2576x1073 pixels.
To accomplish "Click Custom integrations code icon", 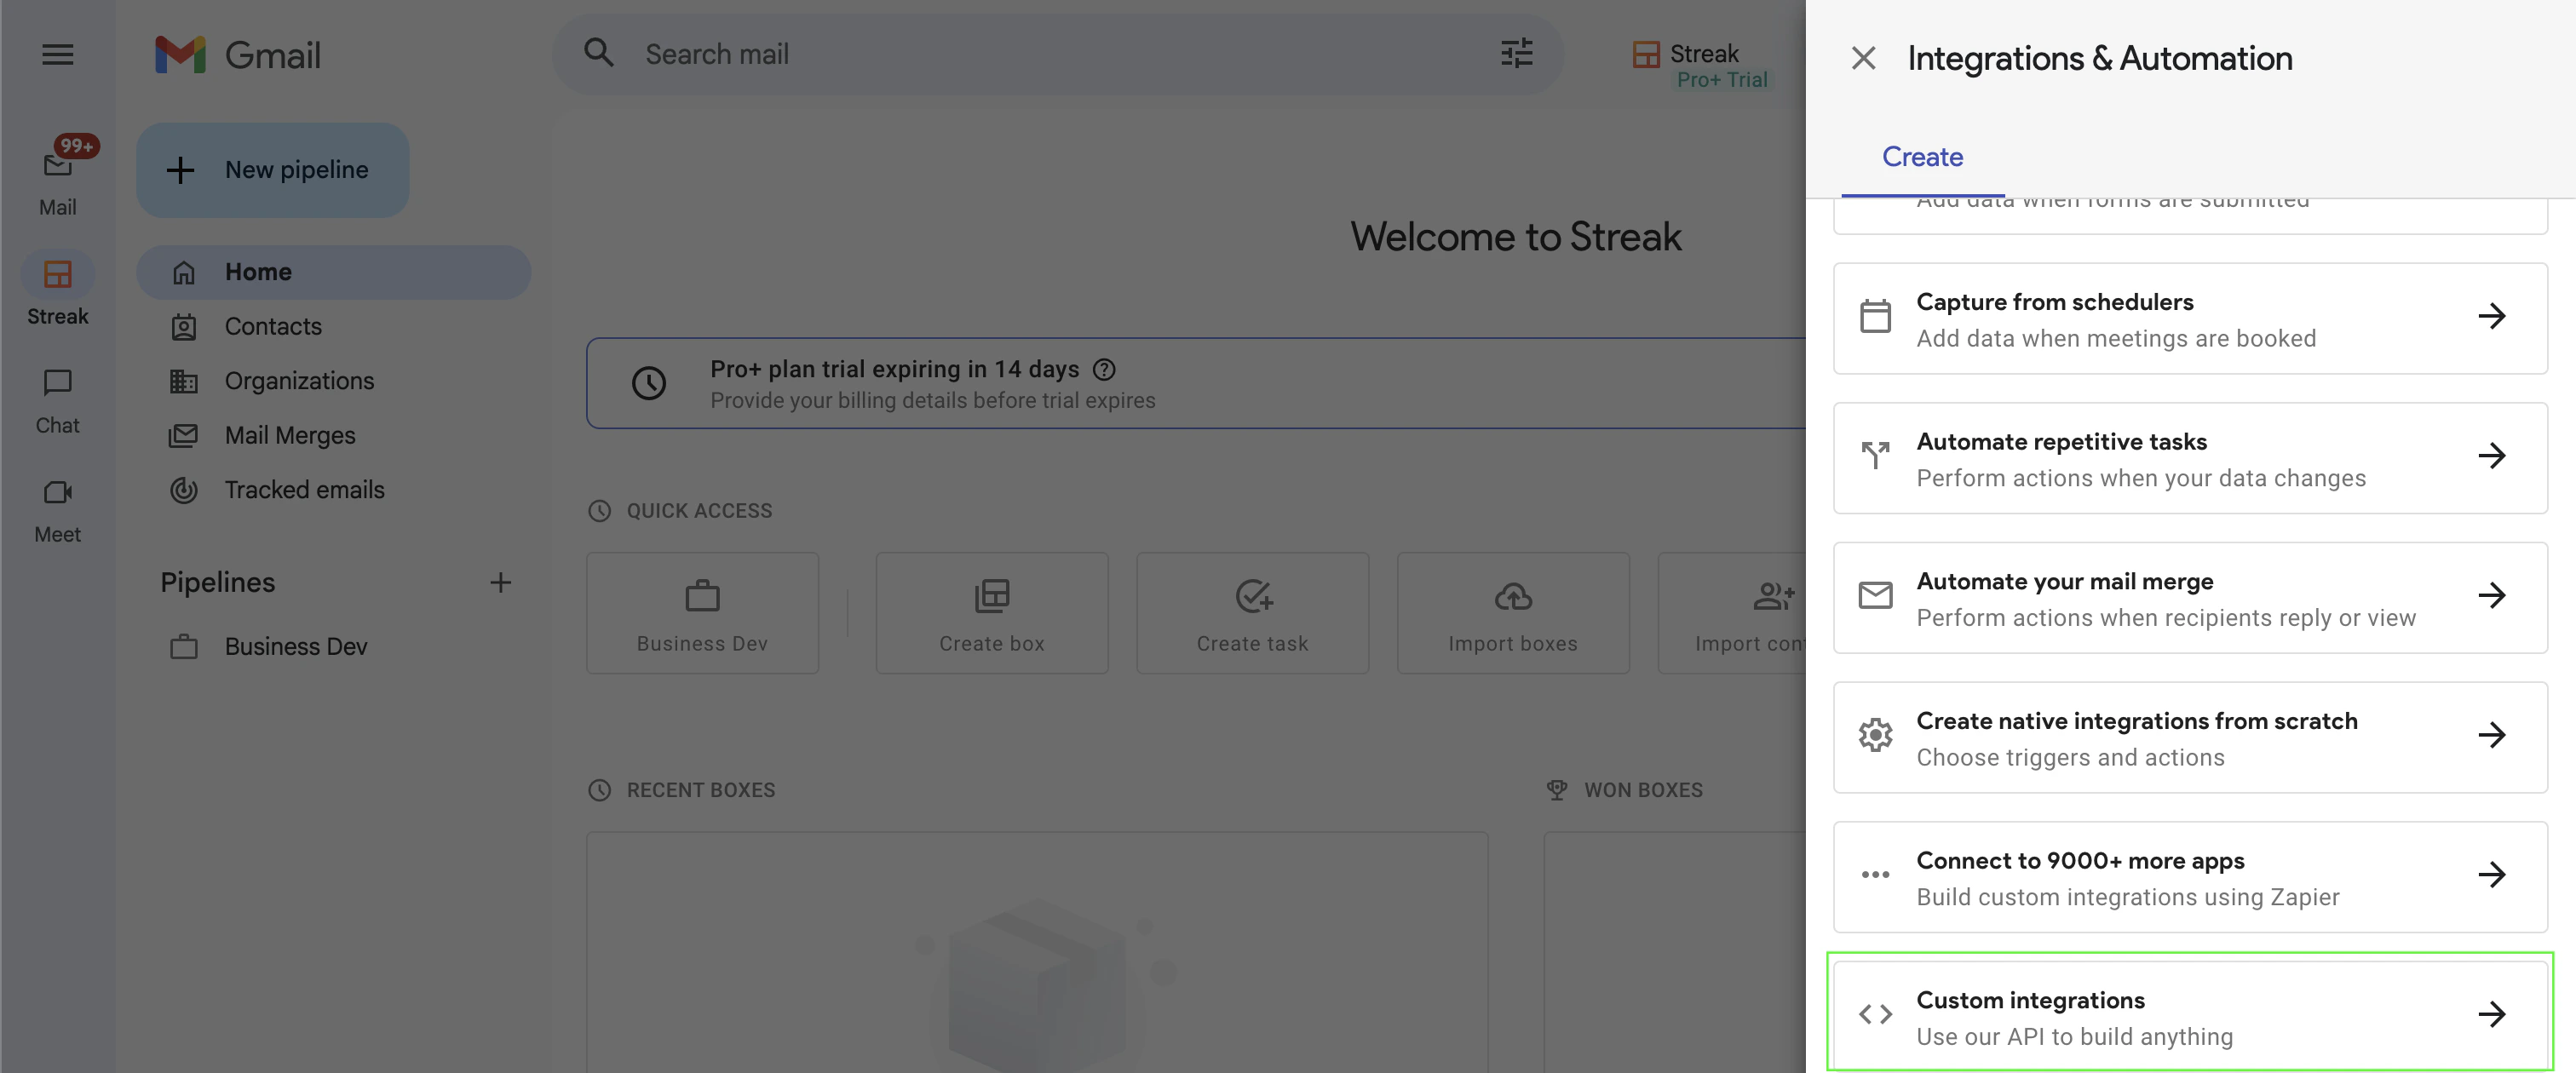I will point(1875,1015).
